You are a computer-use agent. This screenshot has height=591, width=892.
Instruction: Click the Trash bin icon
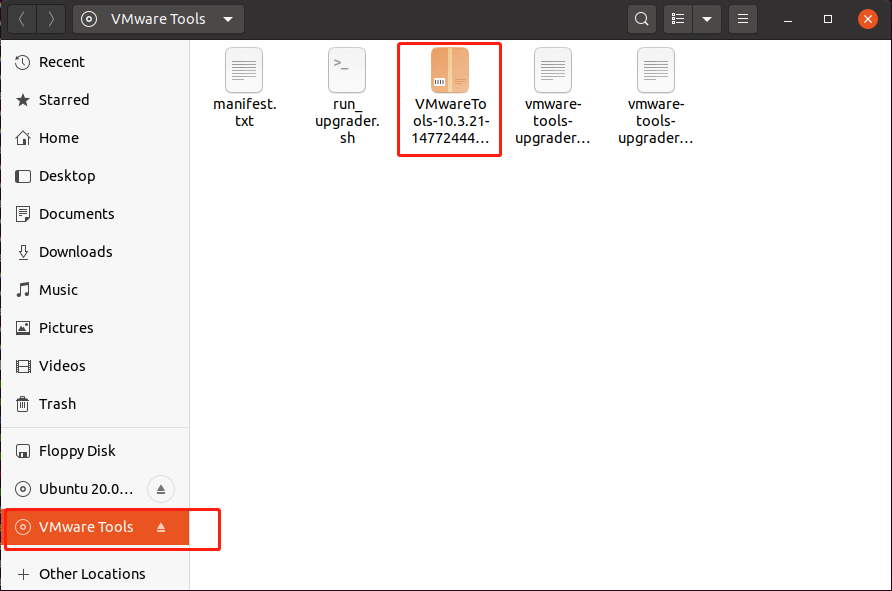23,404
